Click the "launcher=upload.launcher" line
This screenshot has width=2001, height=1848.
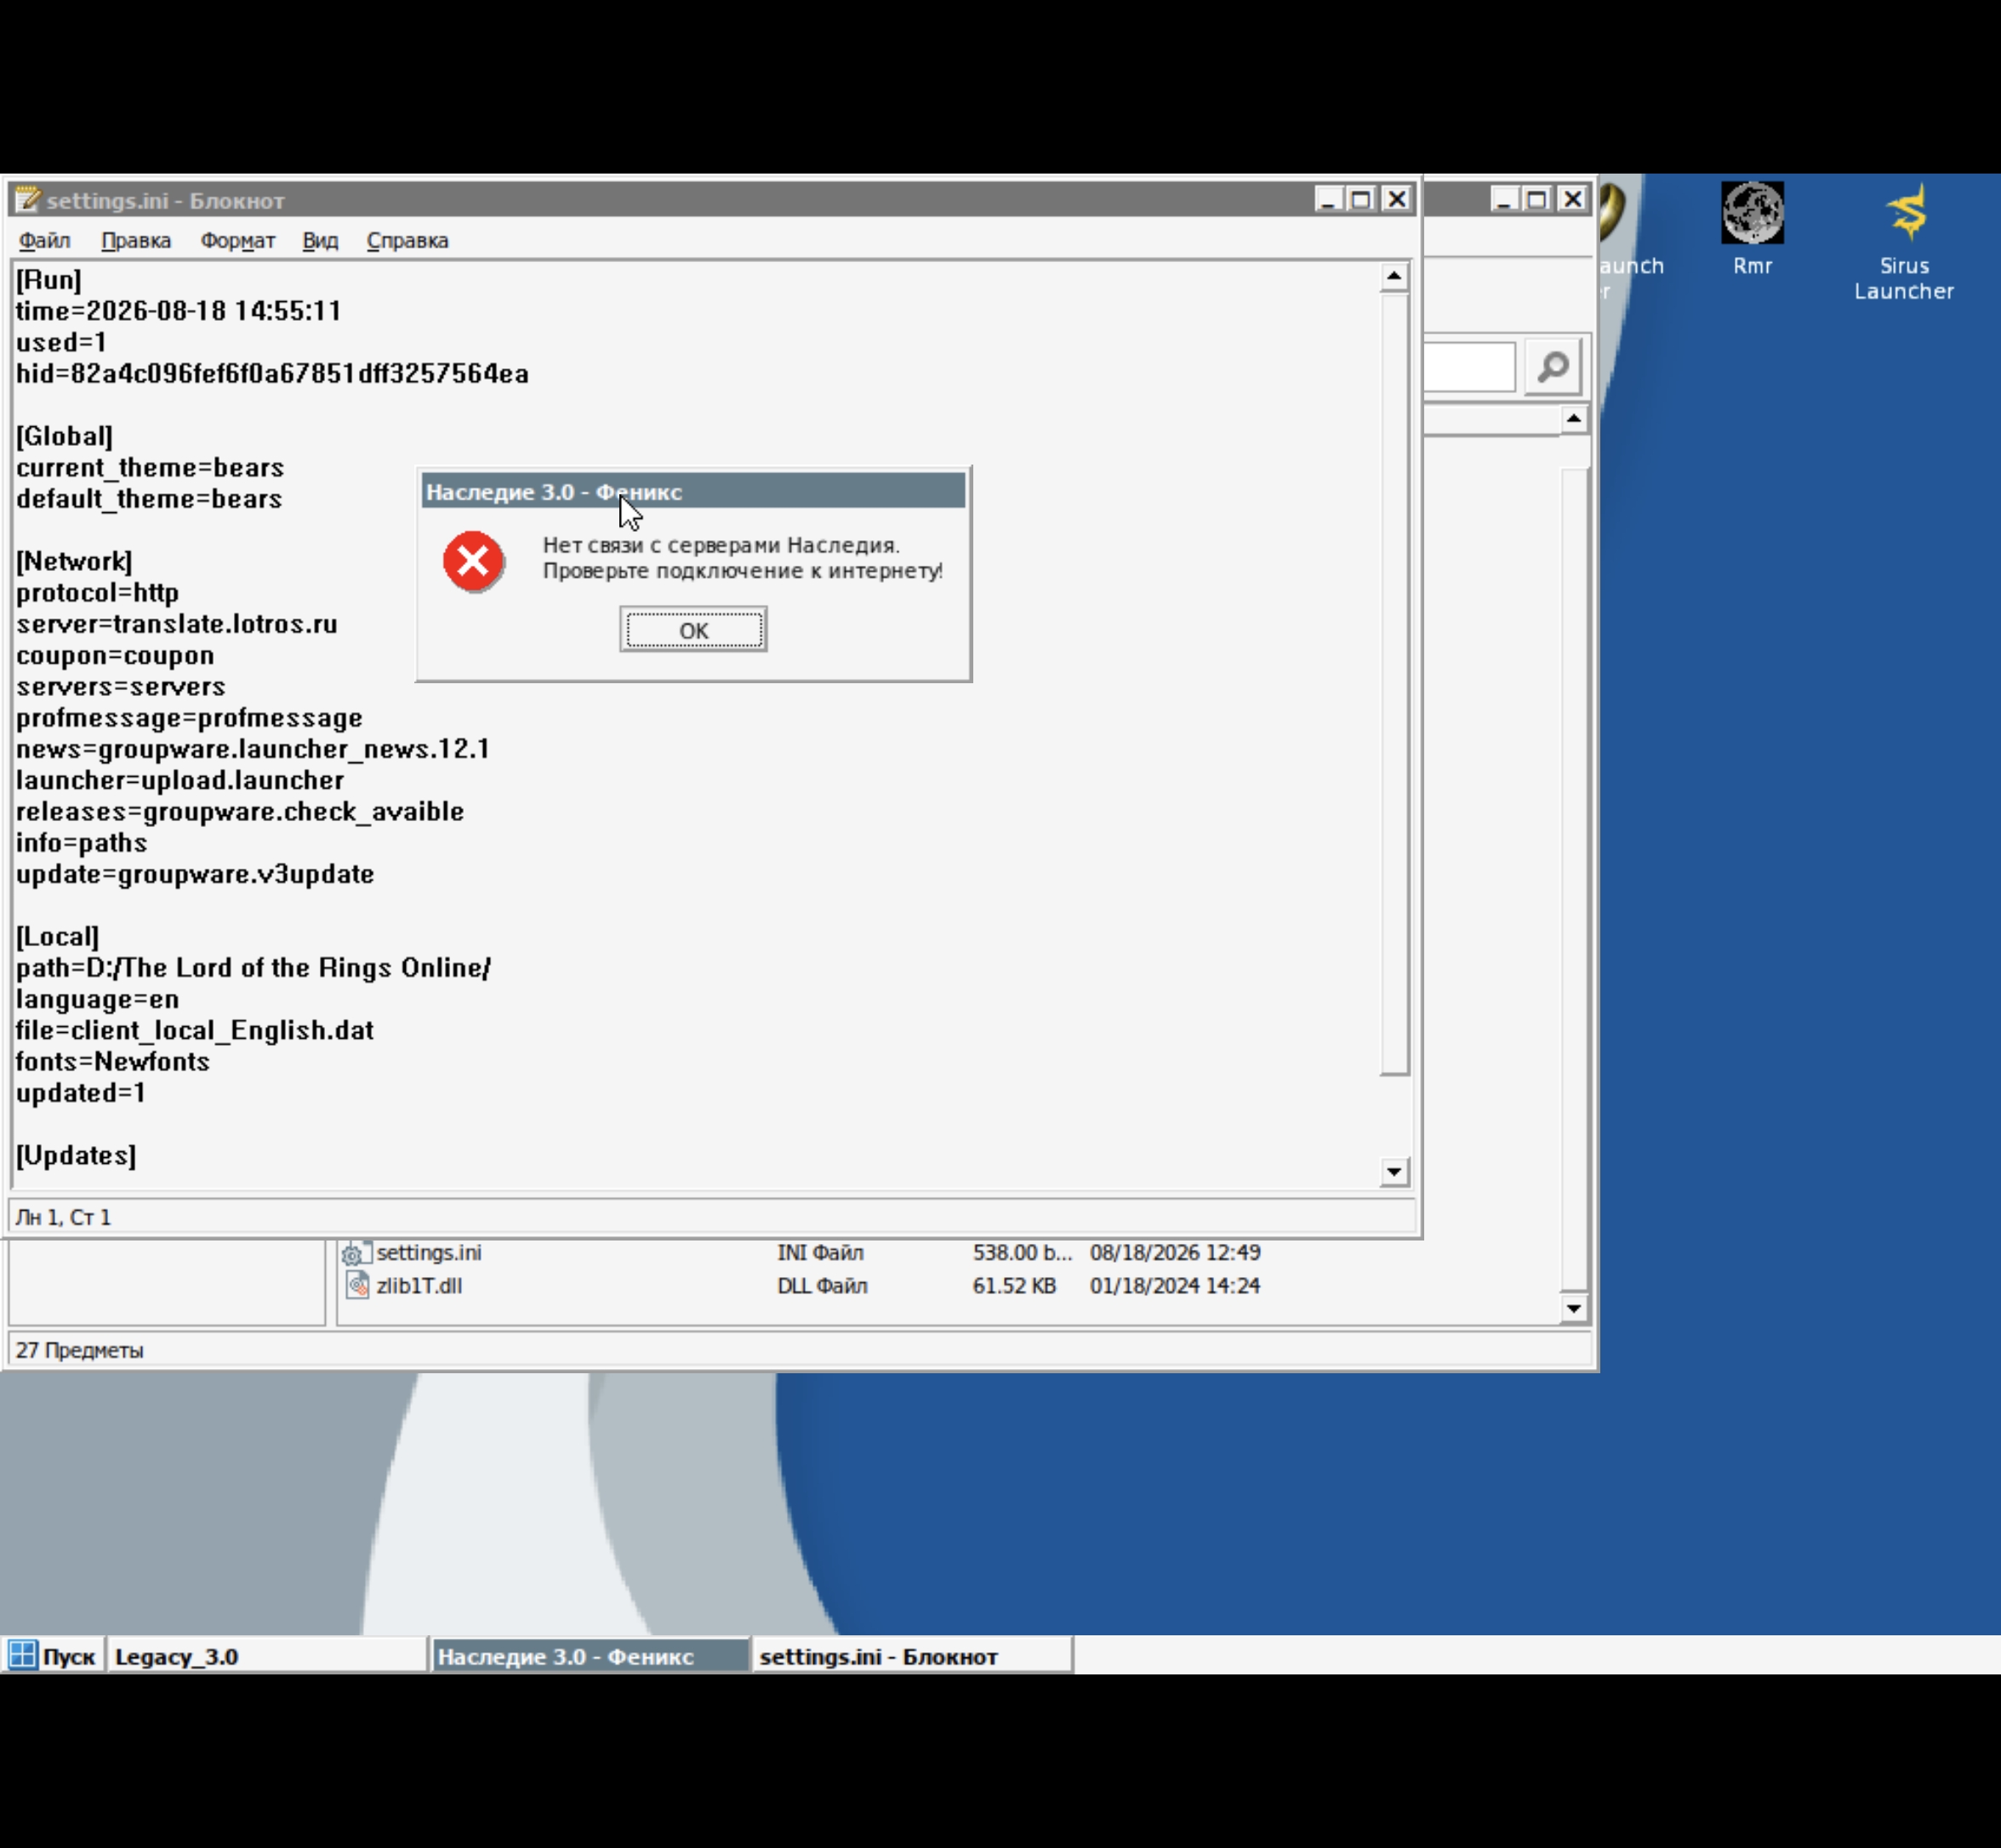point(180,780)
